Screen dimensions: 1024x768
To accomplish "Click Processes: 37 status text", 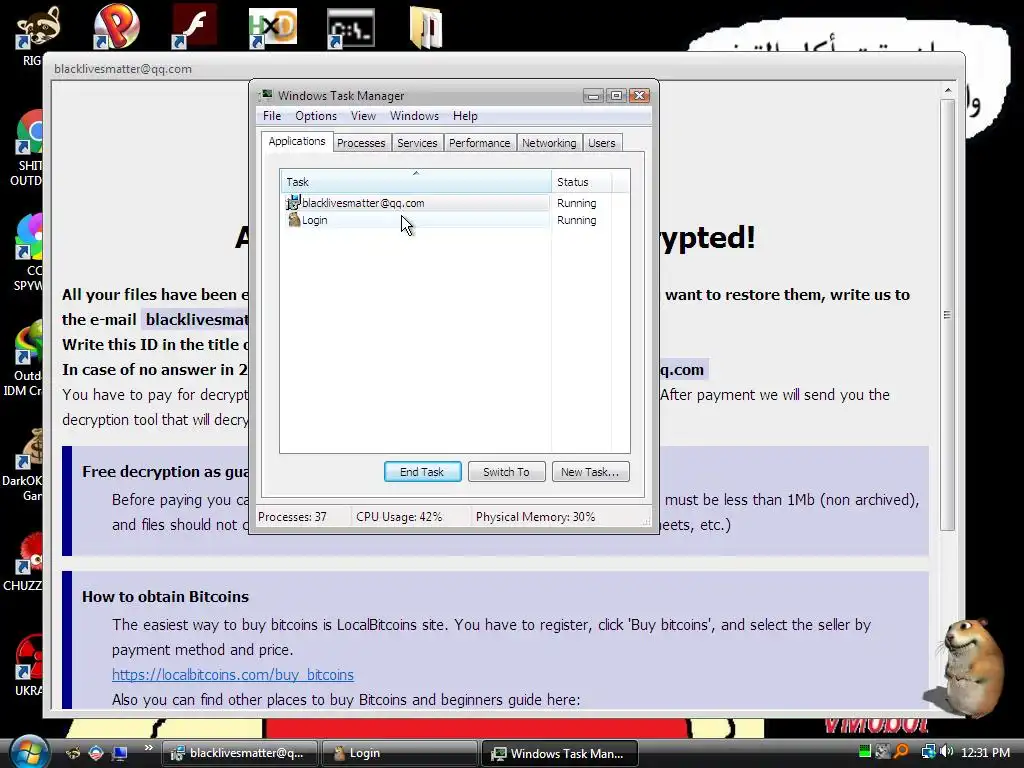I will (292, 517).
